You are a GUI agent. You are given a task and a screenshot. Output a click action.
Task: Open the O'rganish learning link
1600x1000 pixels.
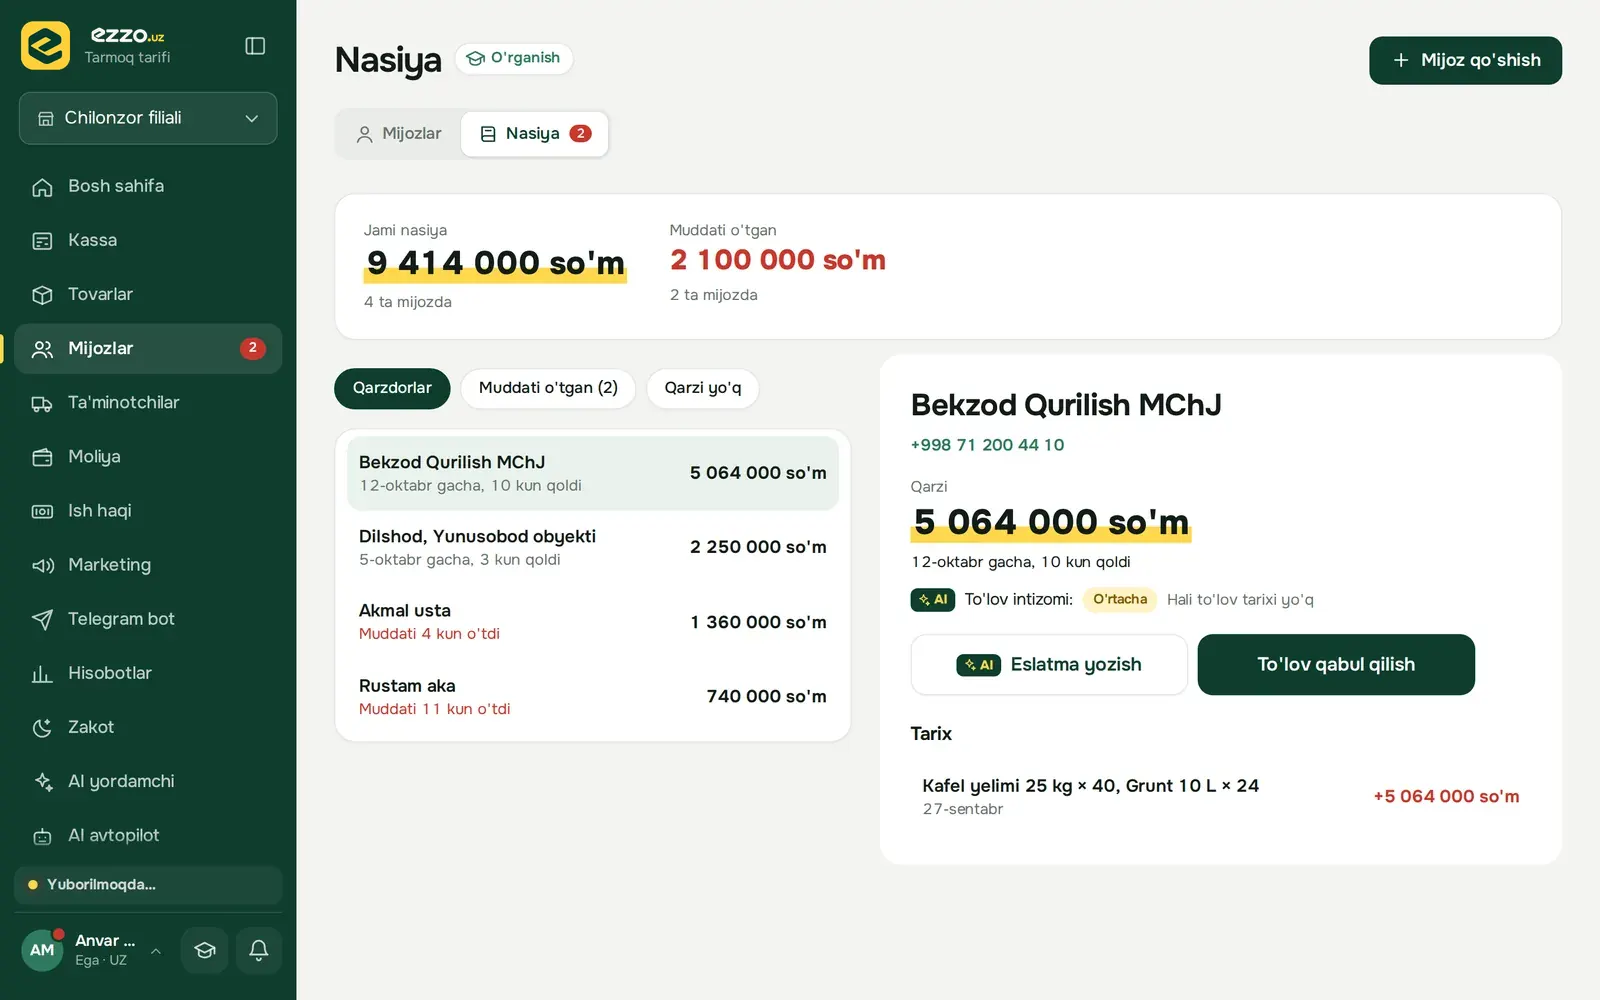tap(514, 58)
